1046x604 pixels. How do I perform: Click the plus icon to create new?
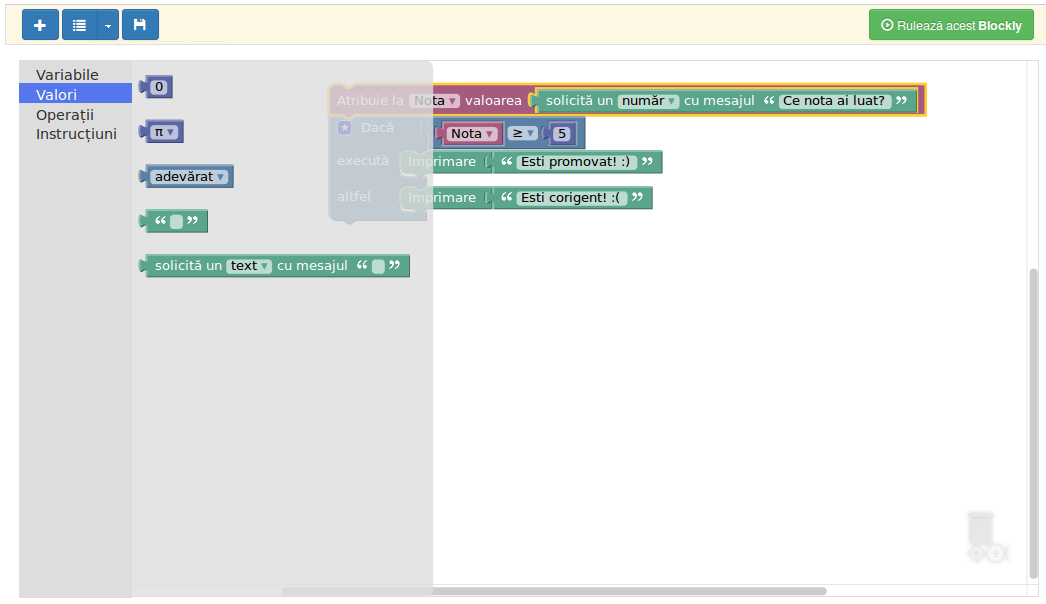coord(40,25)
